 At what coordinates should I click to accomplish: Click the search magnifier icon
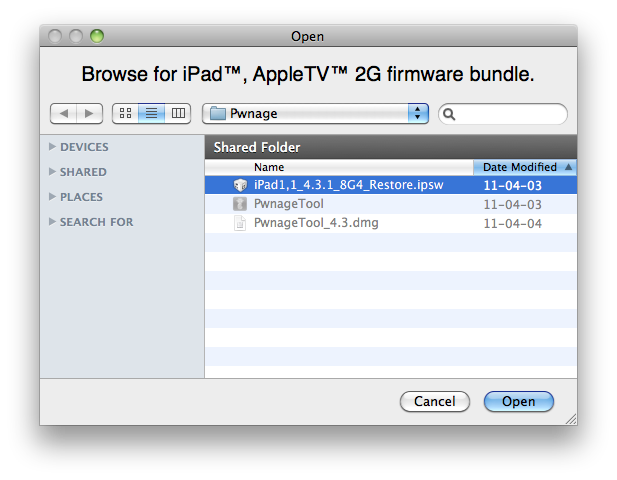tap(451, 115)
